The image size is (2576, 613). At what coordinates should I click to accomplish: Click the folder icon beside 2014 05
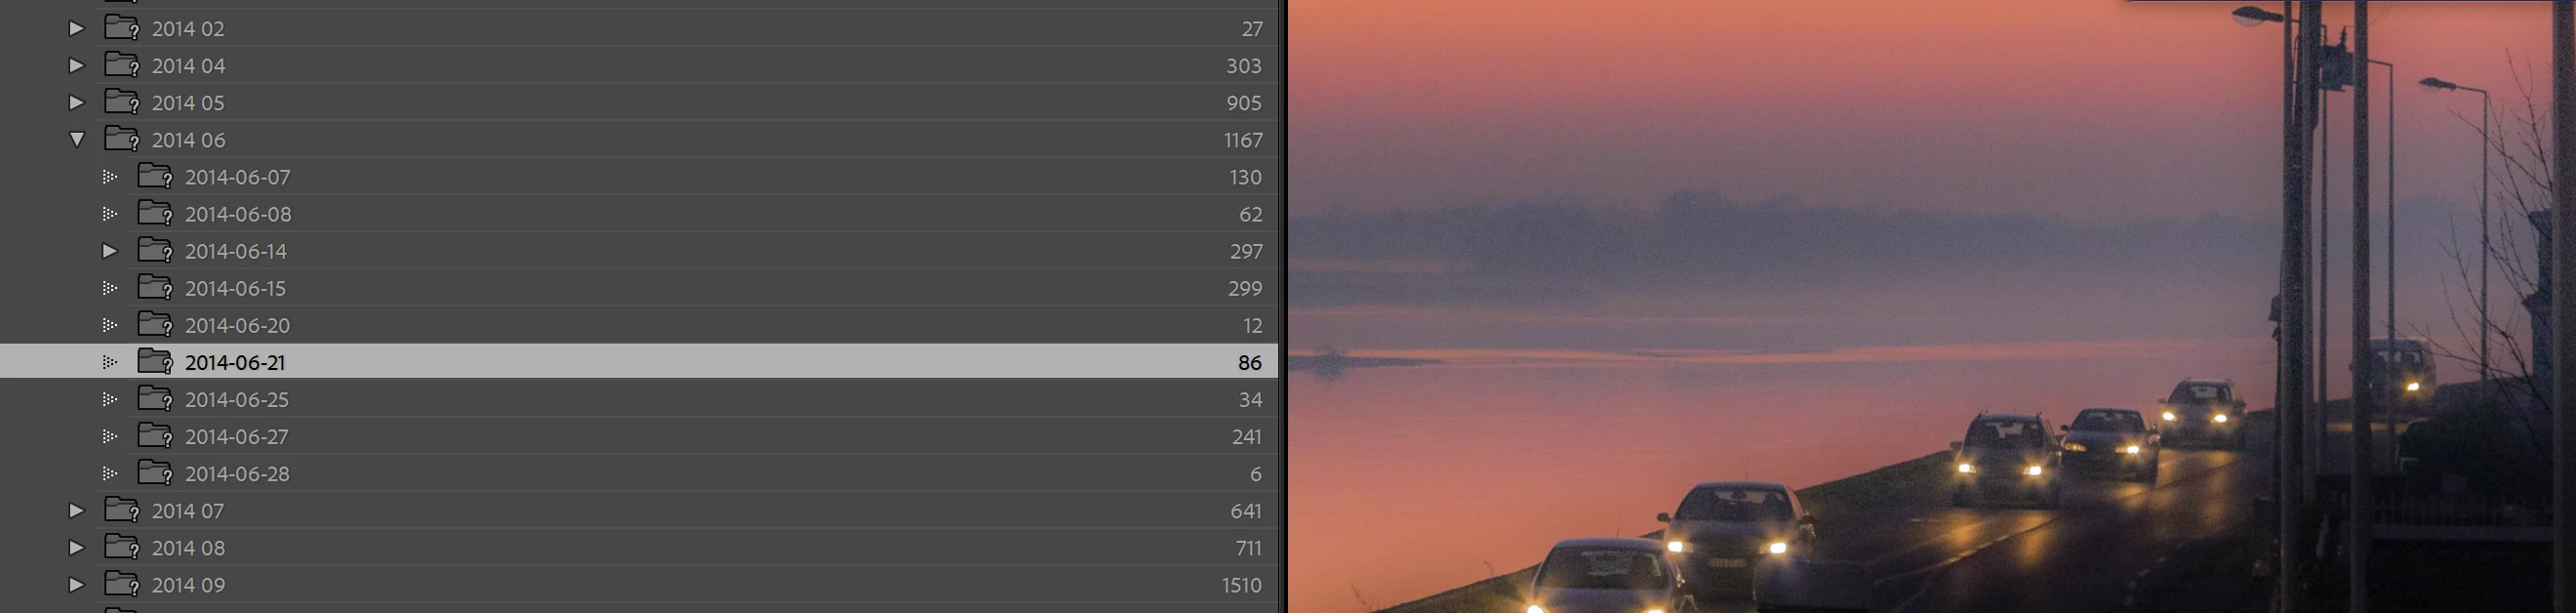tap(122, 102)
